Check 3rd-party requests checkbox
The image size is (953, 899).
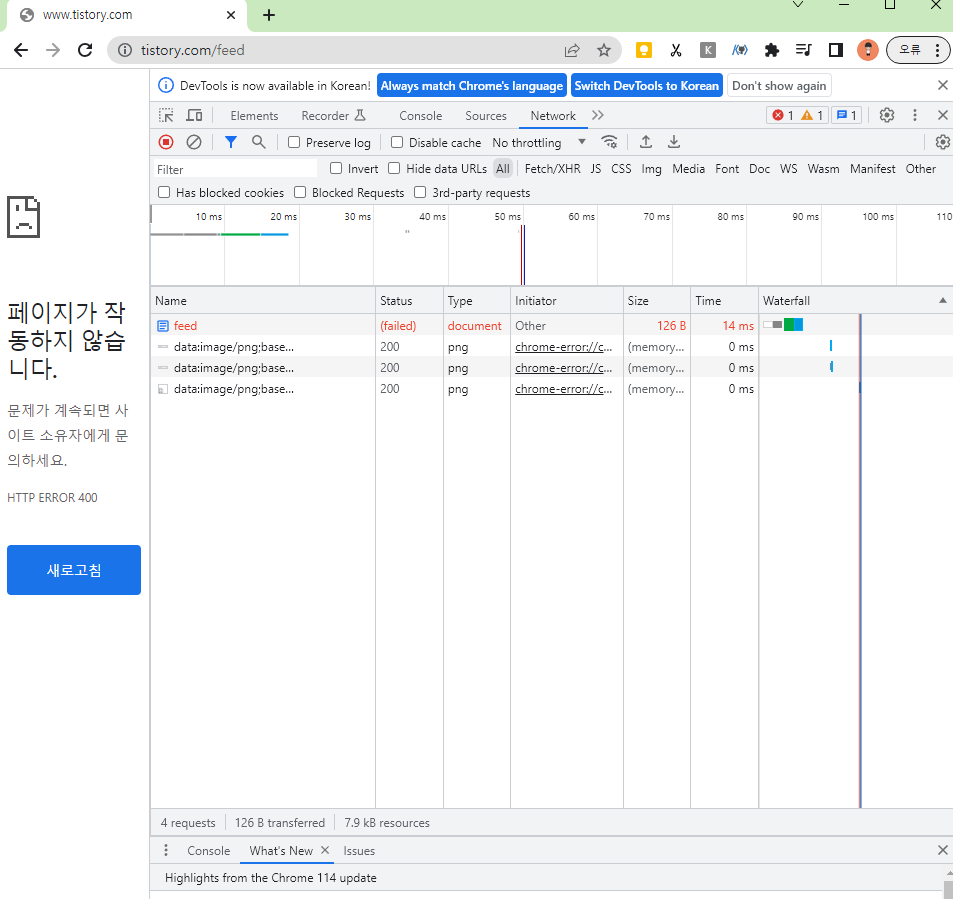(420, 193)
